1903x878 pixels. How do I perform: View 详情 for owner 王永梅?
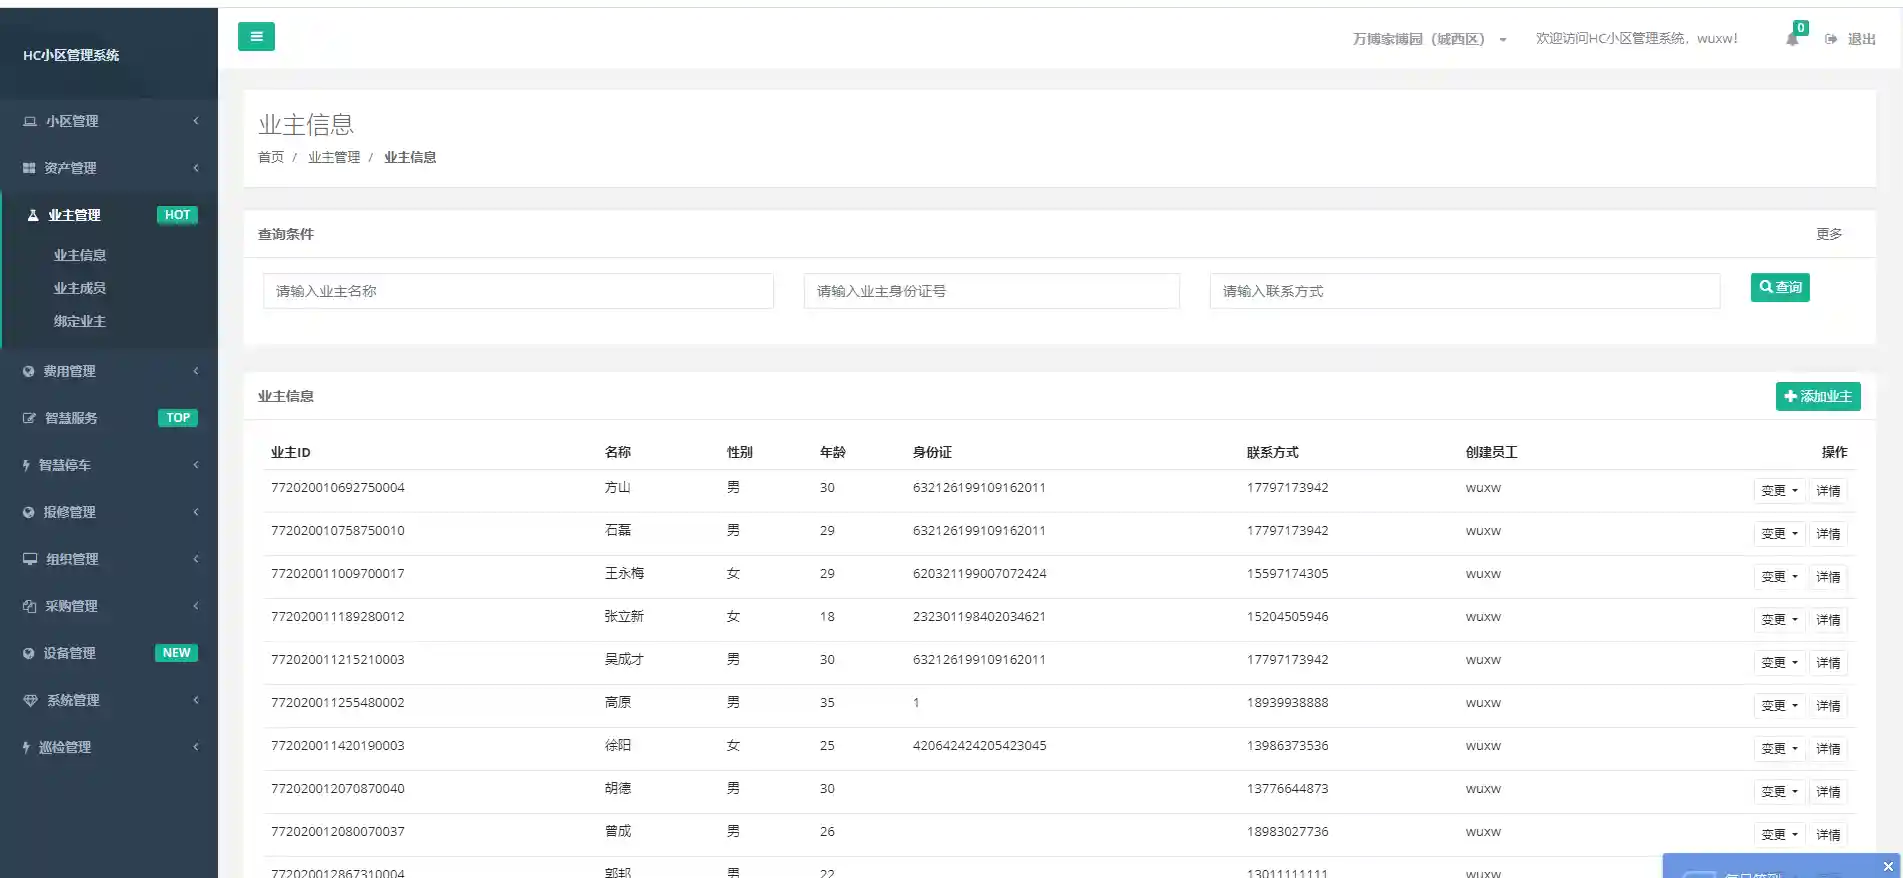point(1828,577)
